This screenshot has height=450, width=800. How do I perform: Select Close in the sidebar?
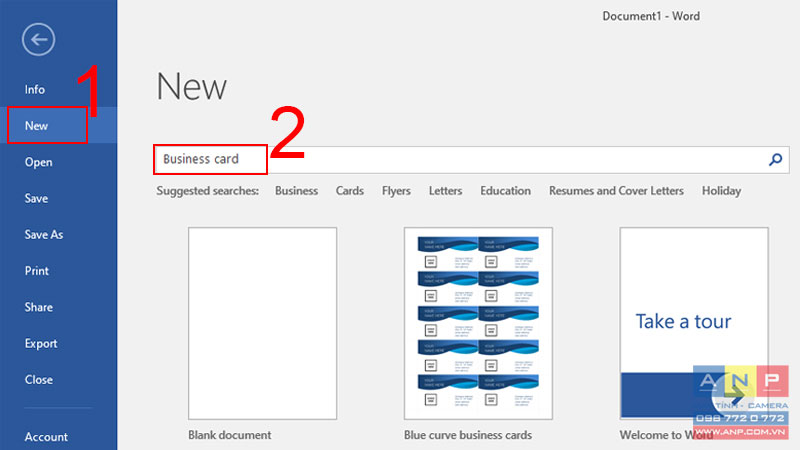click(x=39, y=380)
